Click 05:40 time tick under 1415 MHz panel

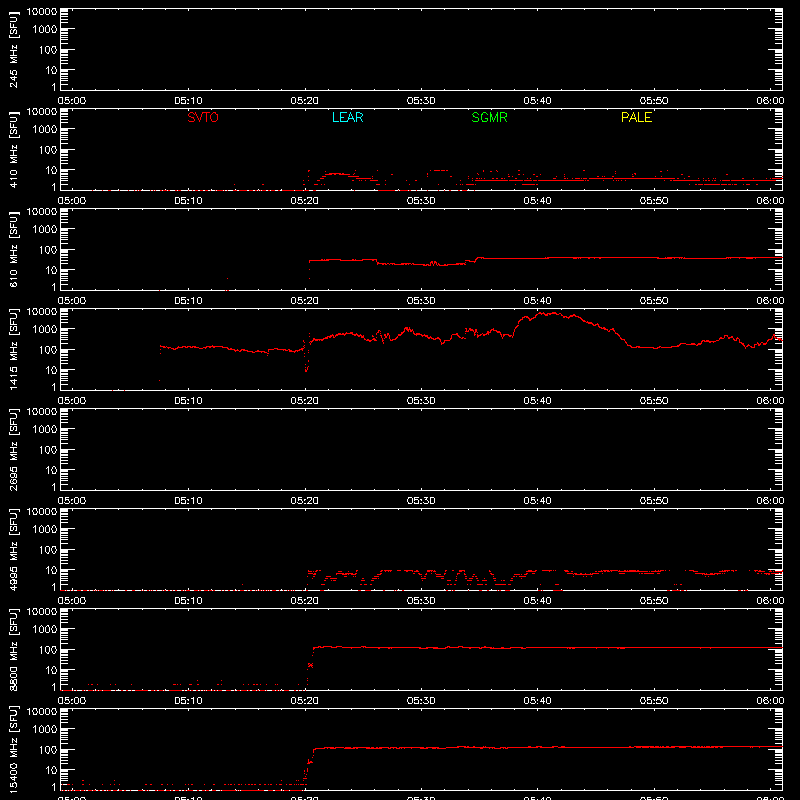point(537,401)
